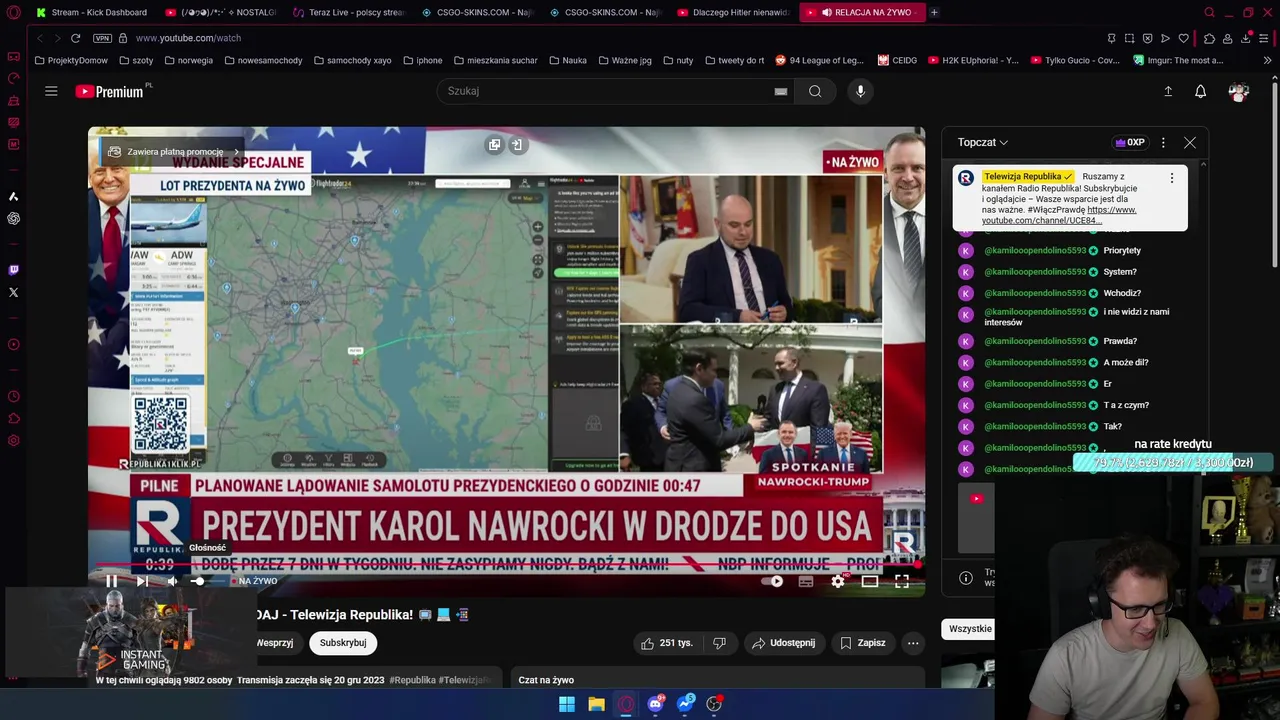Open the more actions three-dot button
This screenshot has height=720, width=1280.
(x=913, y=643)
